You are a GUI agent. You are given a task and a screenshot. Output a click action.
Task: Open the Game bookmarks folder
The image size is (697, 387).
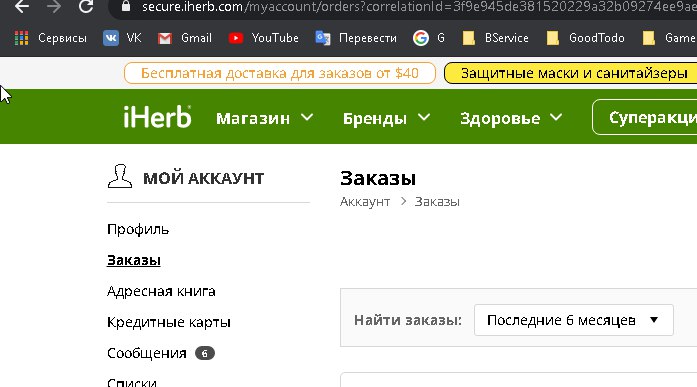point(669,38)
